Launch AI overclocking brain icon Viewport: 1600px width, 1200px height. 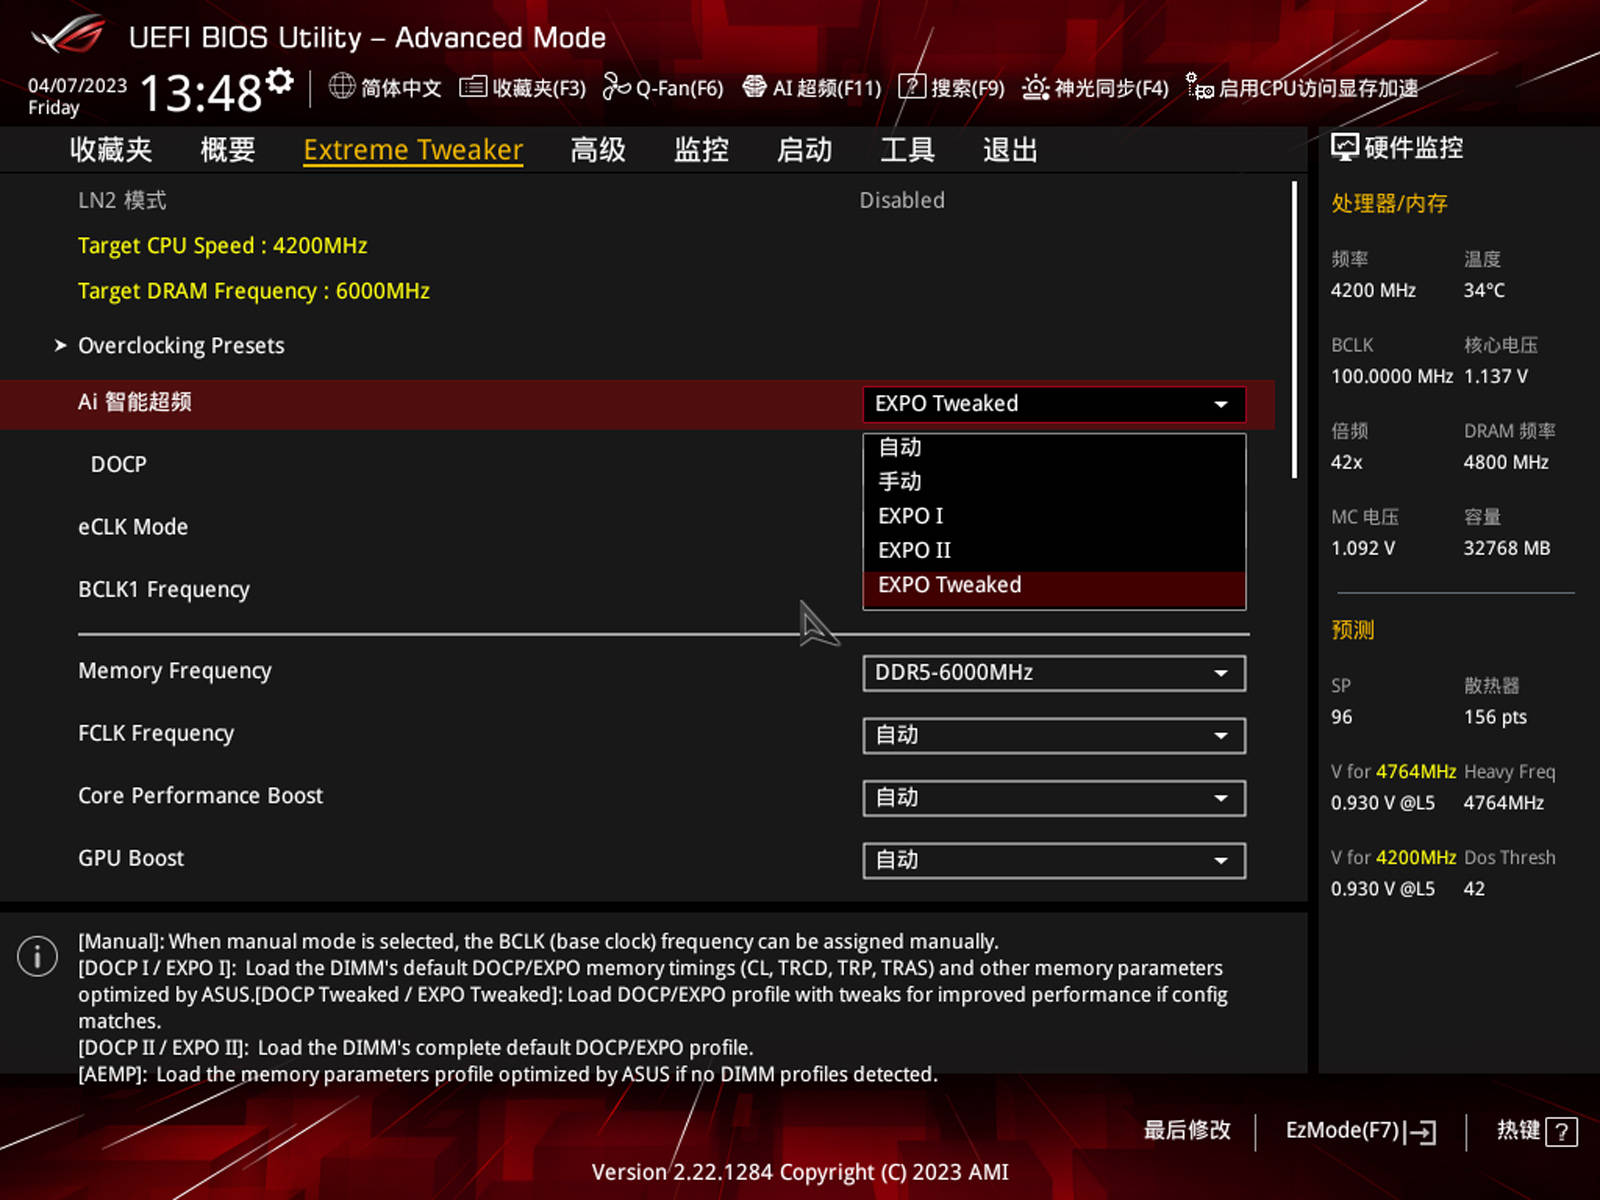point(754,87)
